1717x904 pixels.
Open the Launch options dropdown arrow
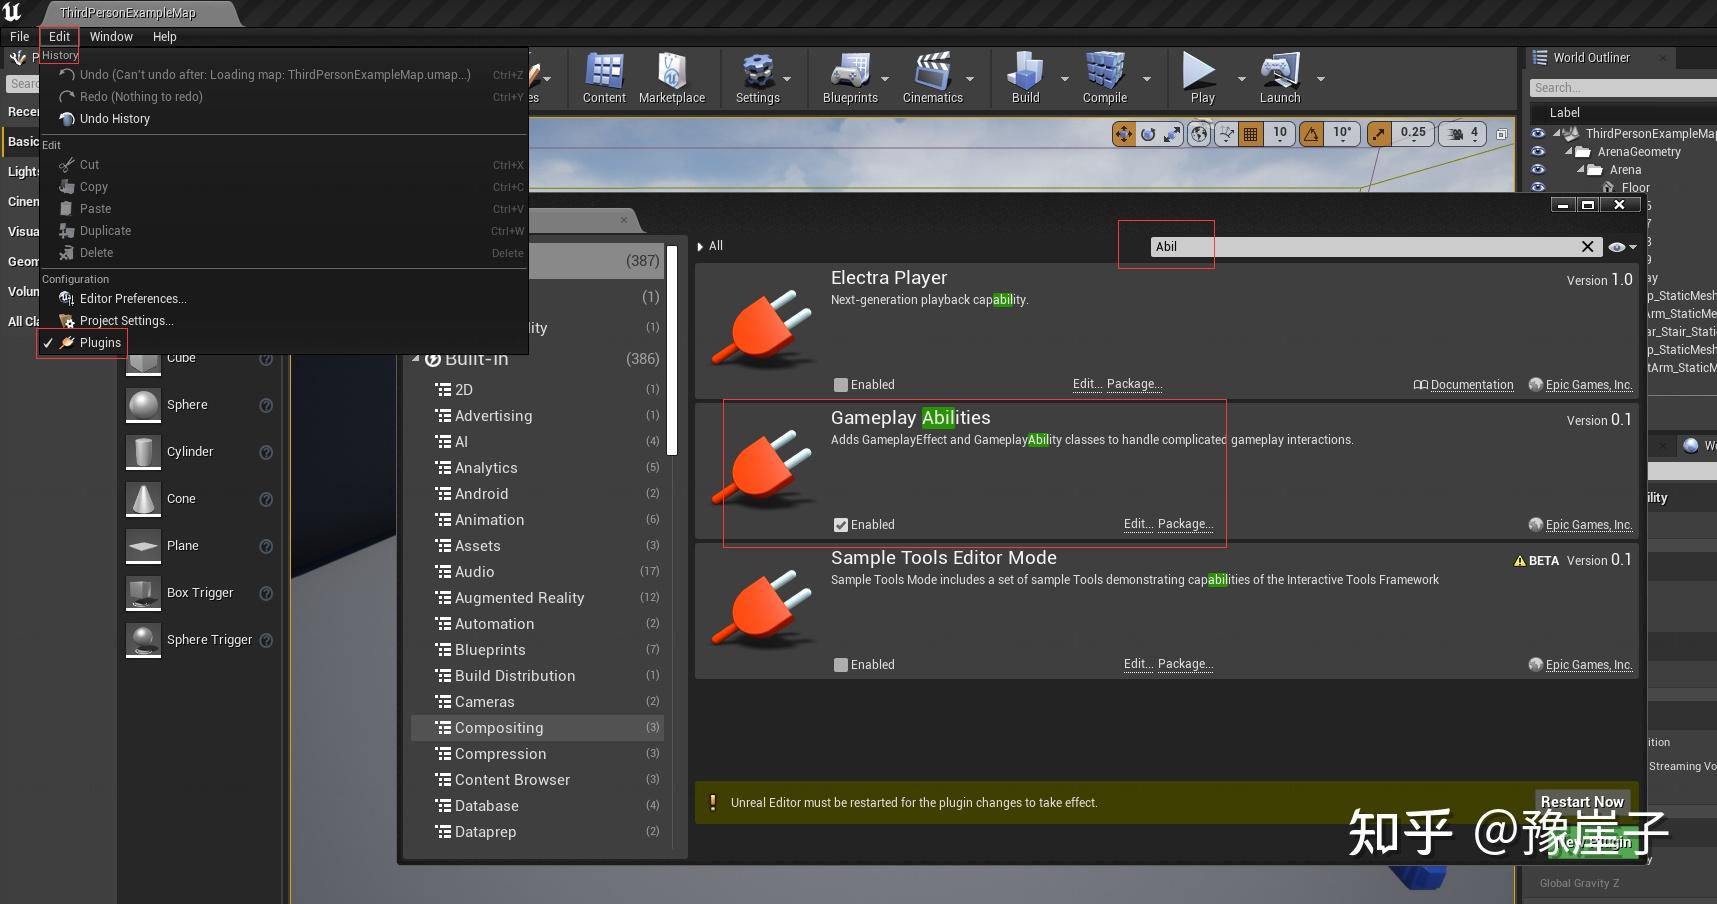(1321, 79)
